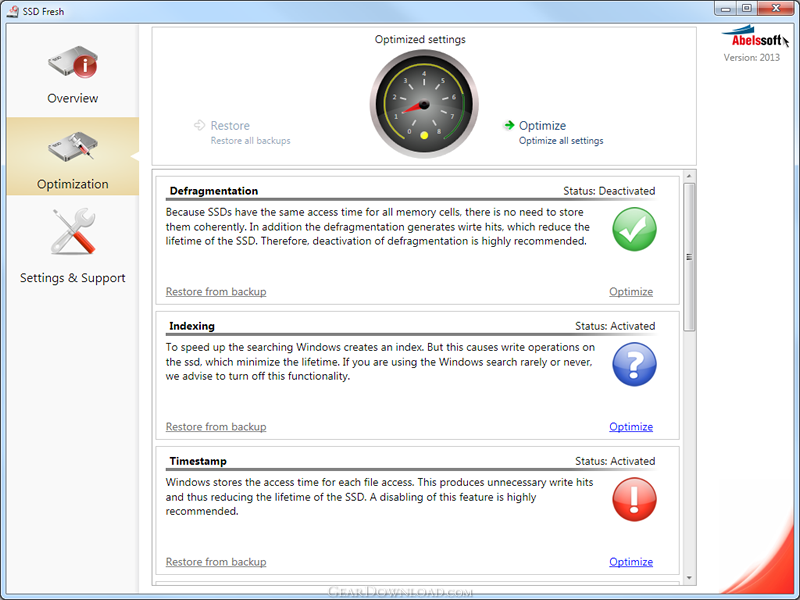Image resolution: width=800 pixels, height=600 pixels.
Task: Click Optimize link under Timestamp
Action: click(x=631, y=562)
